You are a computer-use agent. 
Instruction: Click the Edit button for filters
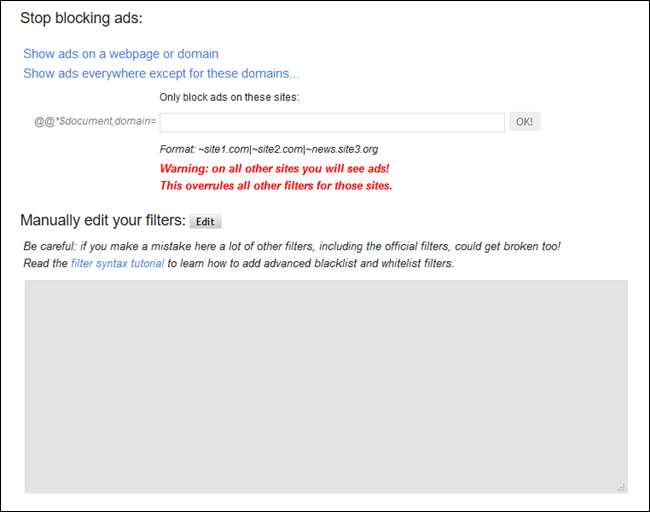pyautogui.click(x=205, y=221)
